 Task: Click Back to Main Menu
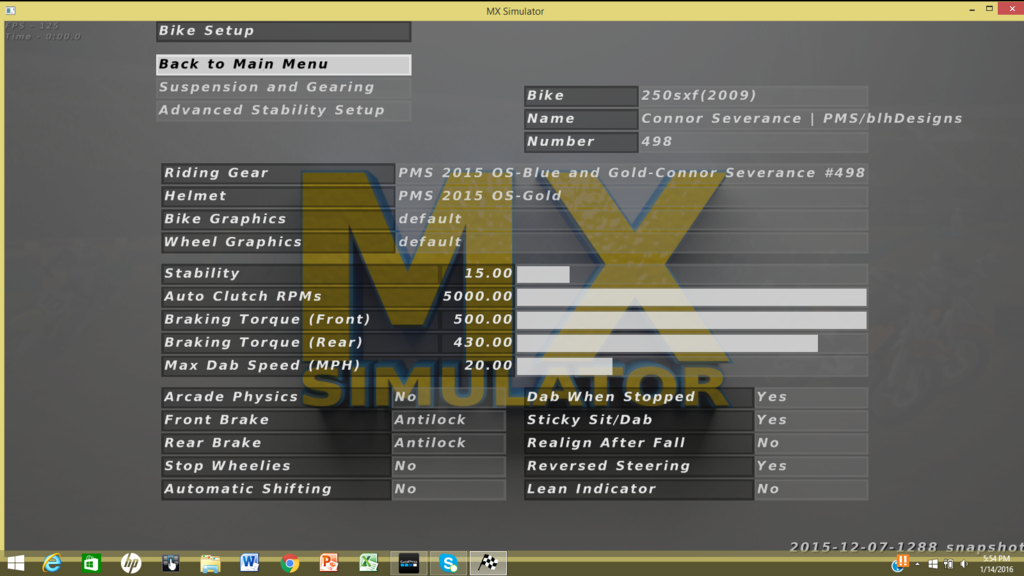click(x=283, y=64)
